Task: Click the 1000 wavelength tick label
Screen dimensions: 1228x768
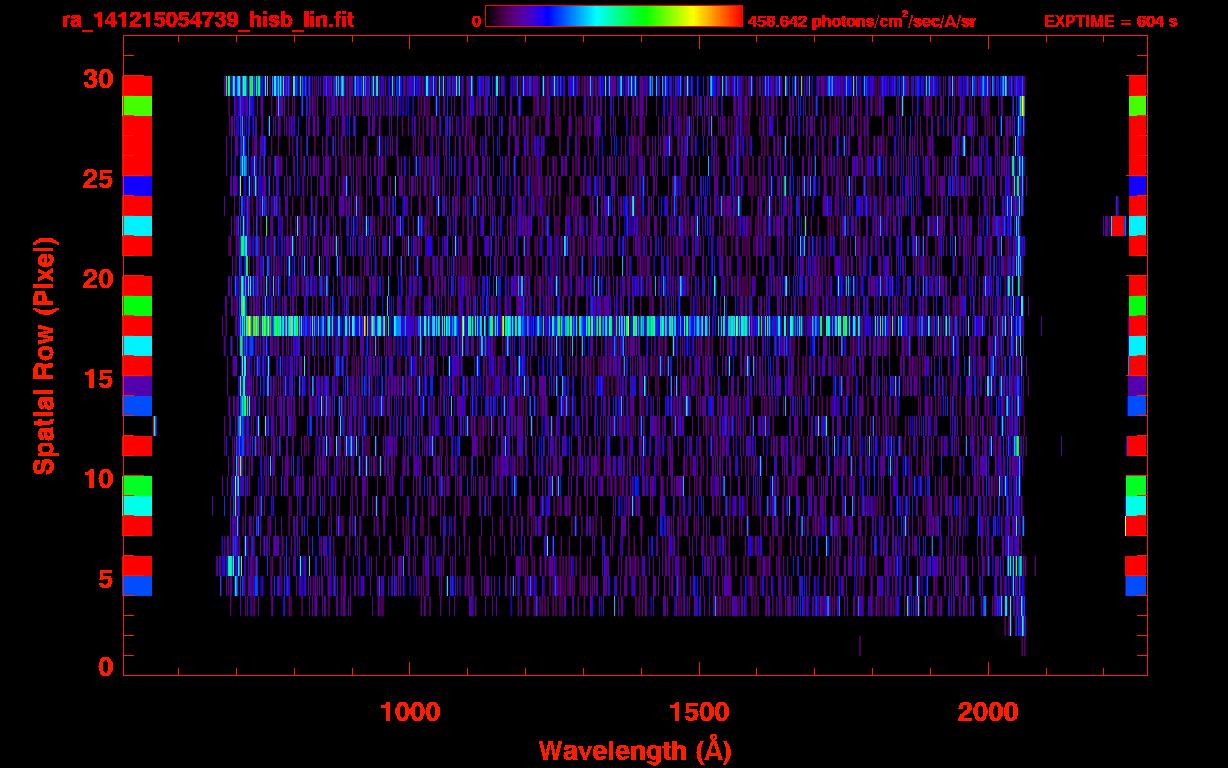Action: click(410, 712)
